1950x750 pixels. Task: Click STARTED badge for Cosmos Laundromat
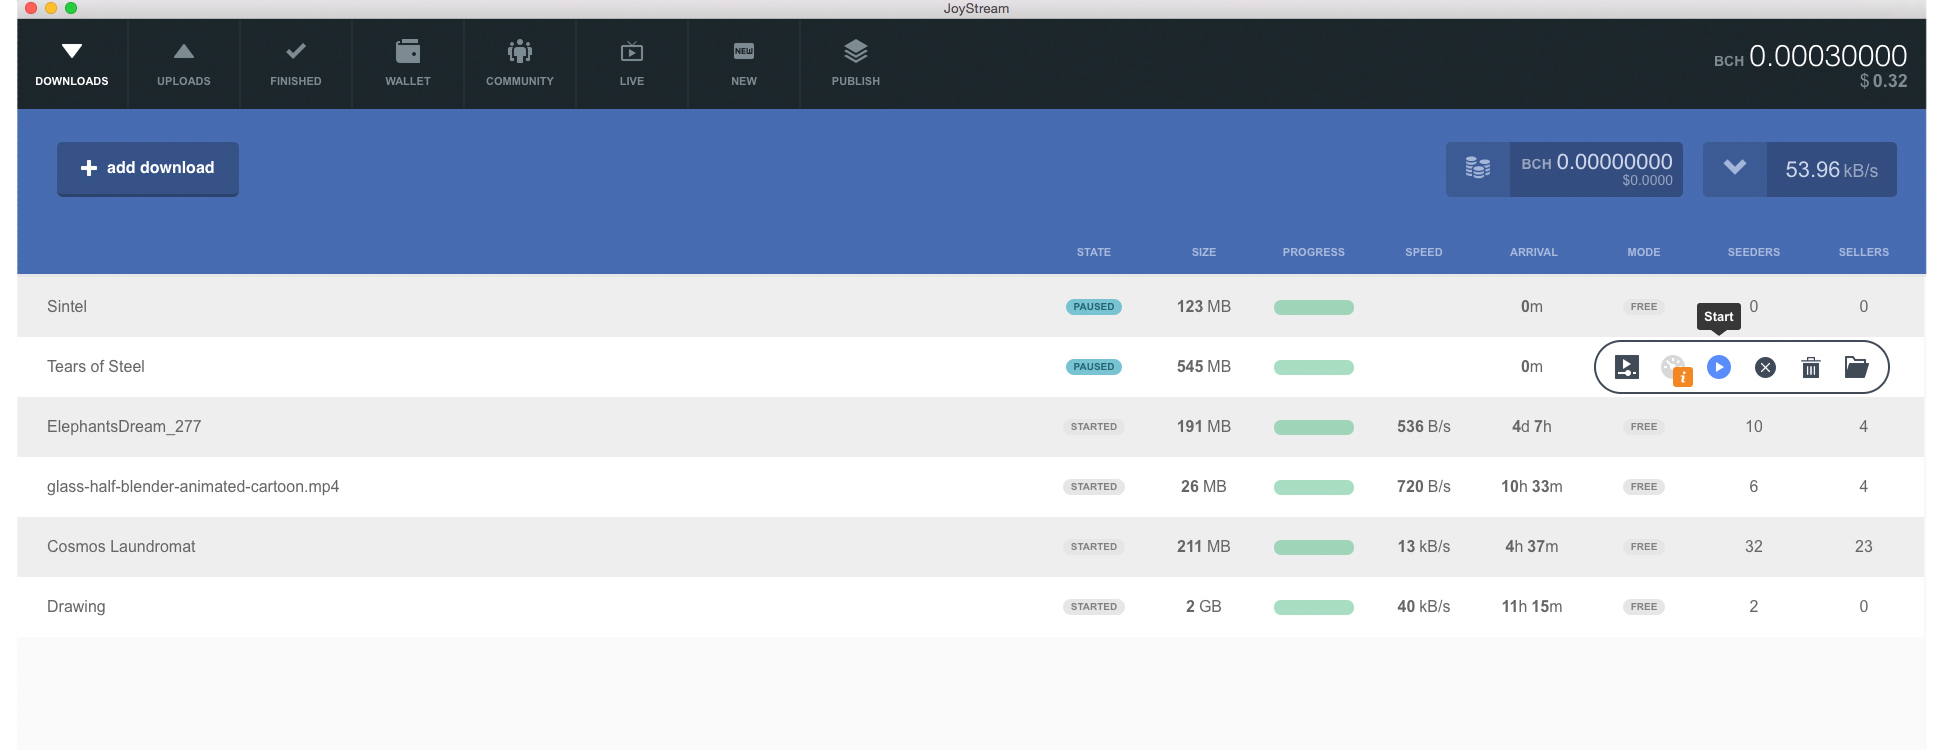(1094, 547)
